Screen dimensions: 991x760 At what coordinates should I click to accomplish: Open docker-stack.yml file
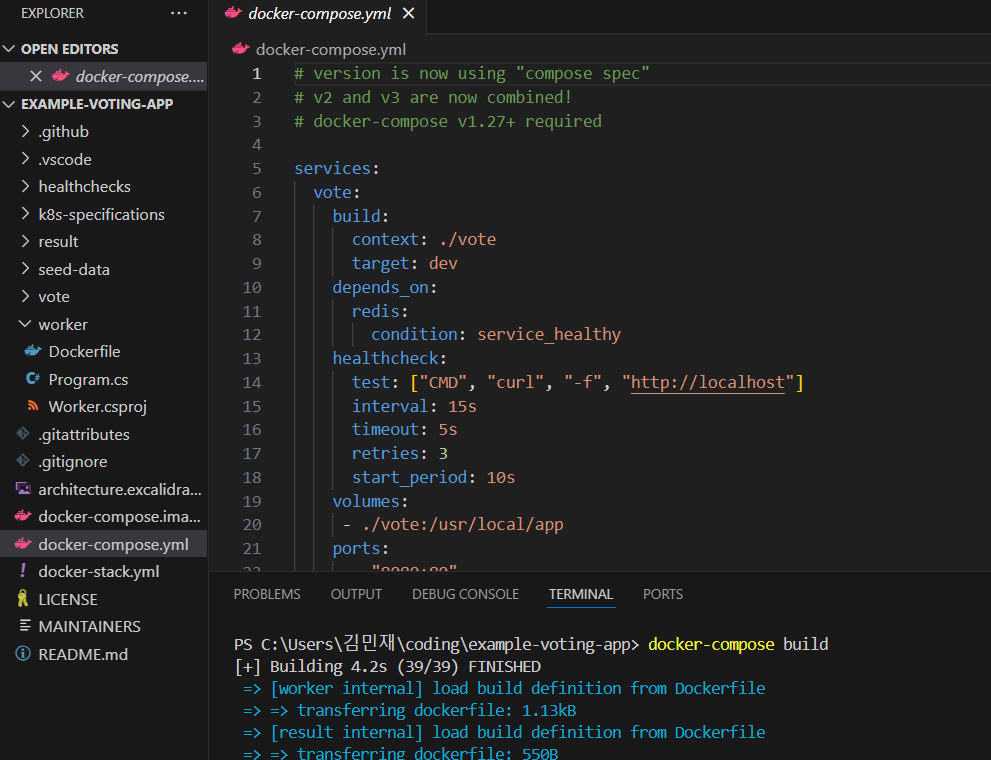[99, 571]
